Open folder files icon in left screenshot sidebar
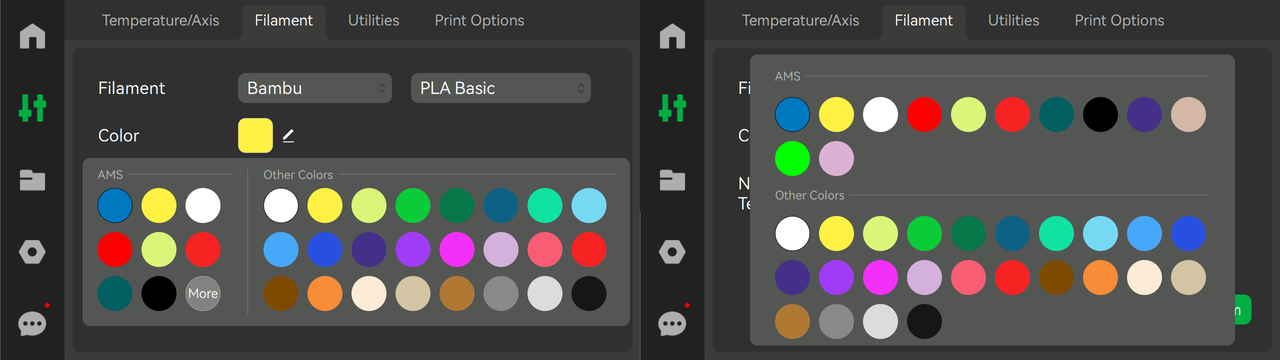1280x360 pixels. point(32,180)
